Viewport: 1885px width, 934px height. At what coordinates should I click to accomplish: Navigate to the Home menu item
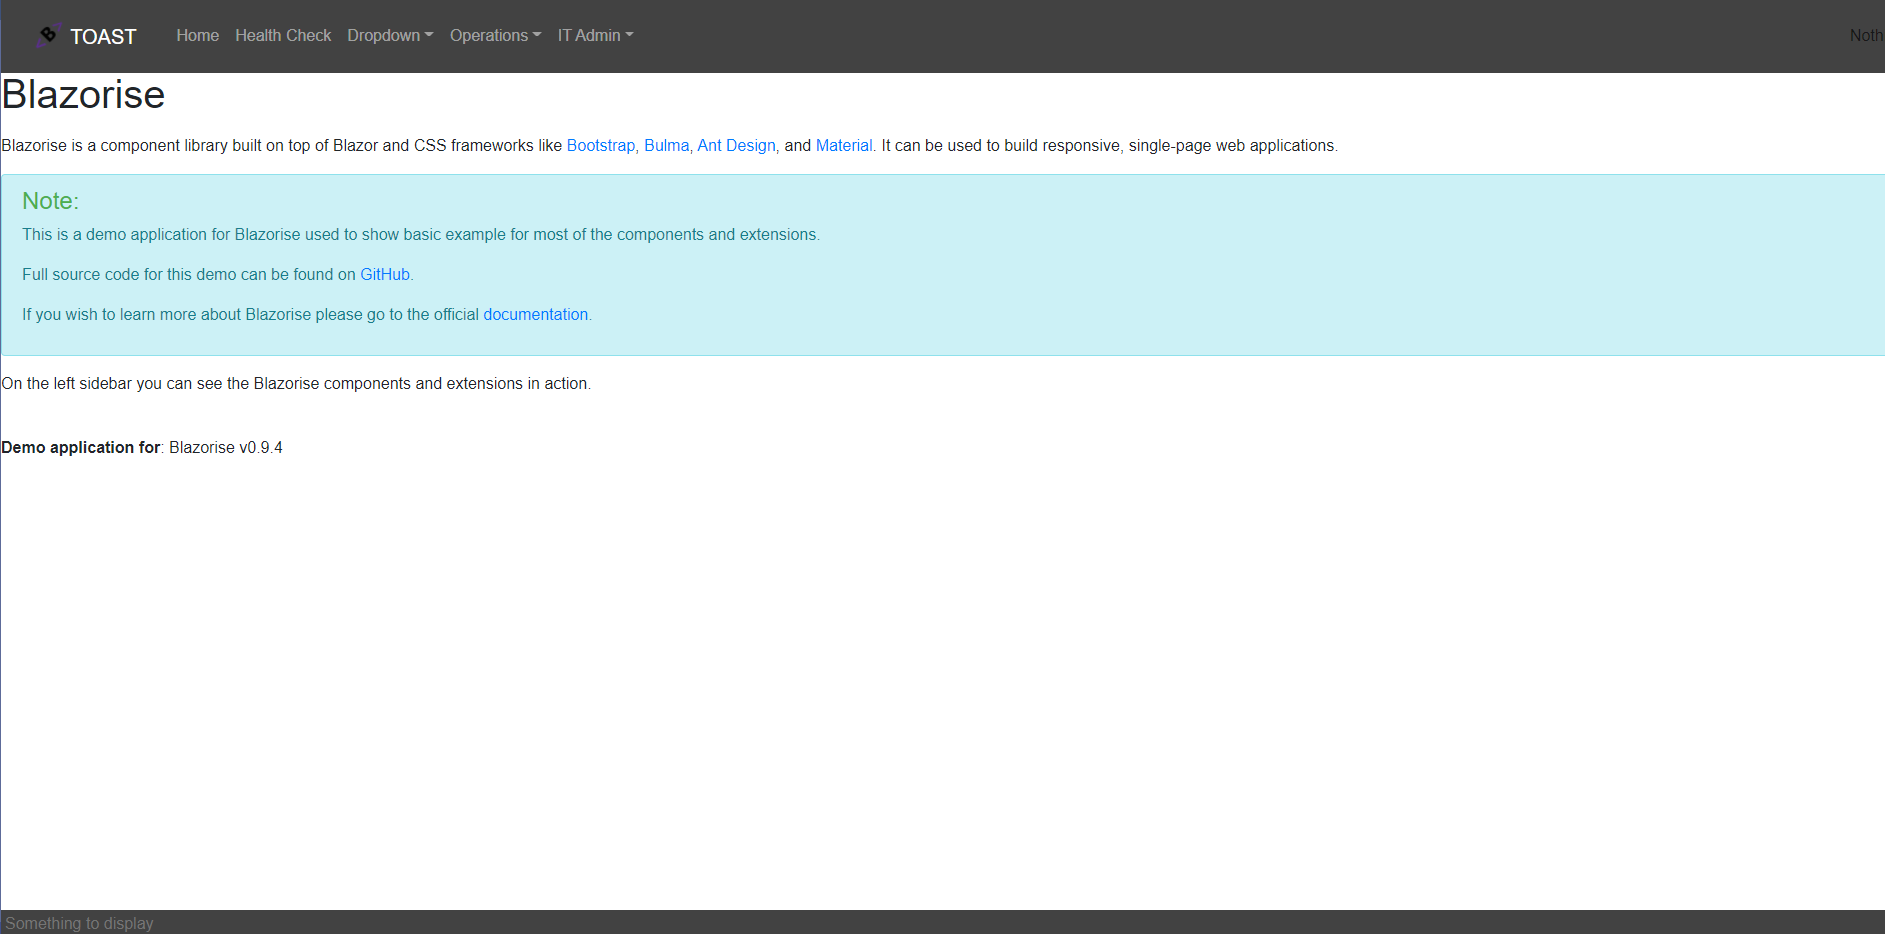(x=197, y=35)
